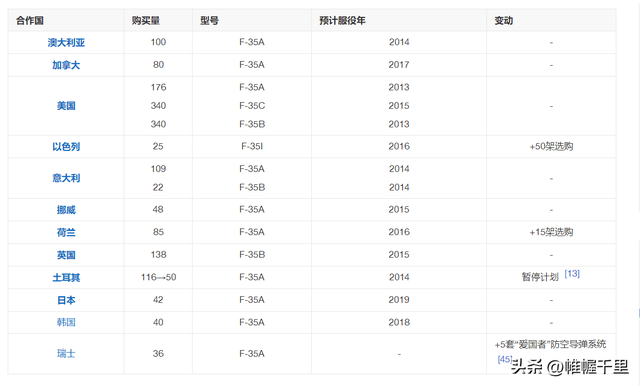Select the 暂停计划 change note
640x386 pixels.
[540, 277]
